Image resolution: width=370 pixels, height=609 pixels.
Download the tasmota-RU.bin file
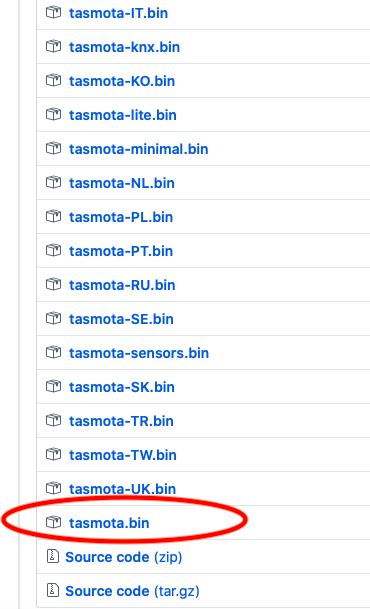(x=122, y=285)
